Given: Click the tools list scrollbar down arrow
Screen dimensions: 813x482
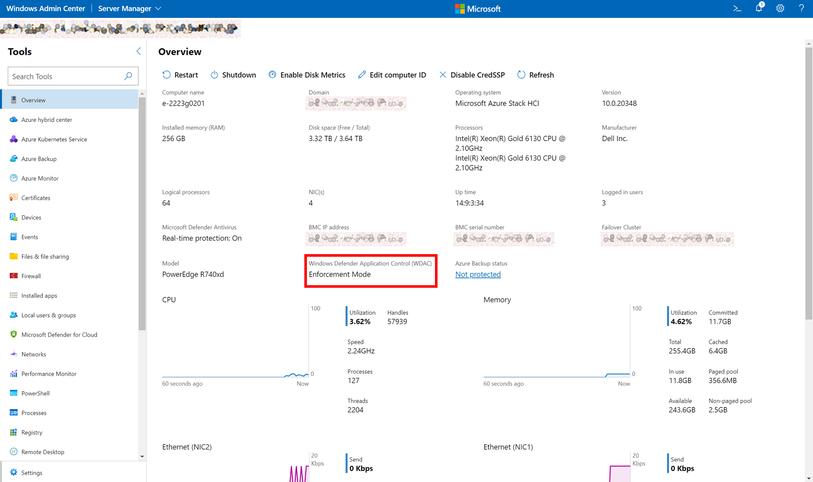Looking at the screenshot, I should [x=142, y=457].
